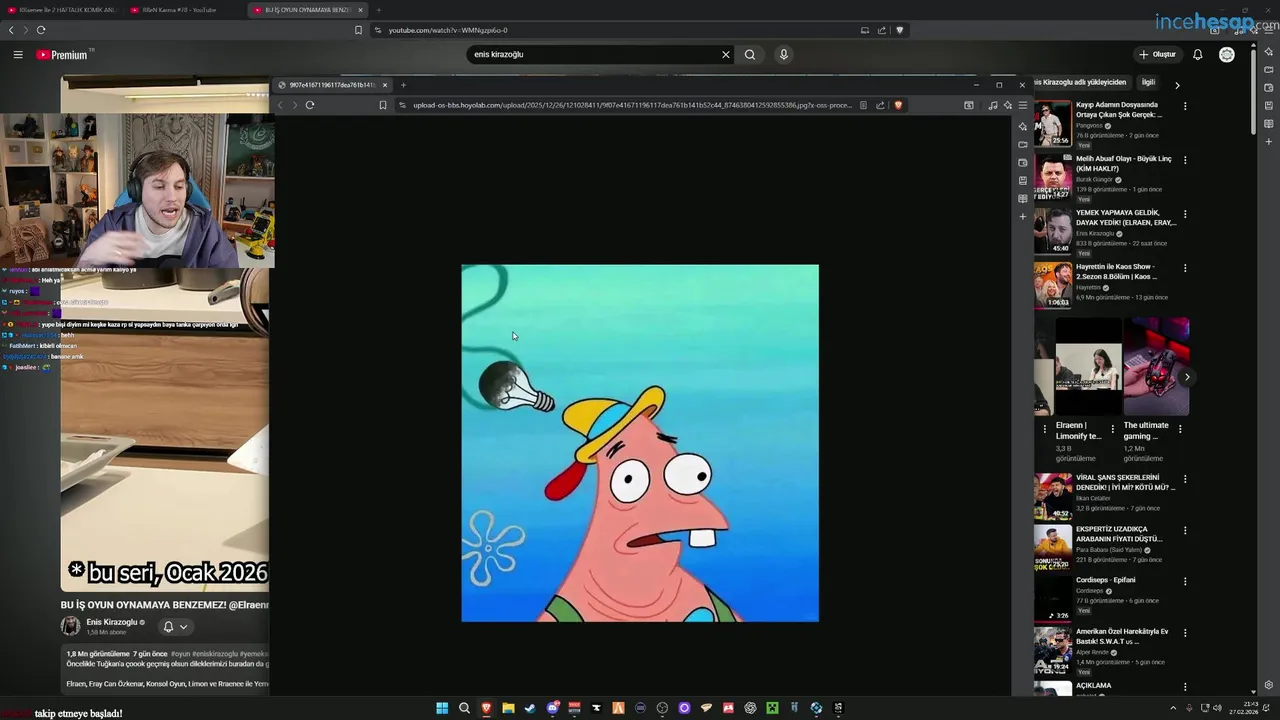Switch to the 'İlBeN Karma' YouTube tab
Viewport: 1280px width, 720px height.
point(180,10)
